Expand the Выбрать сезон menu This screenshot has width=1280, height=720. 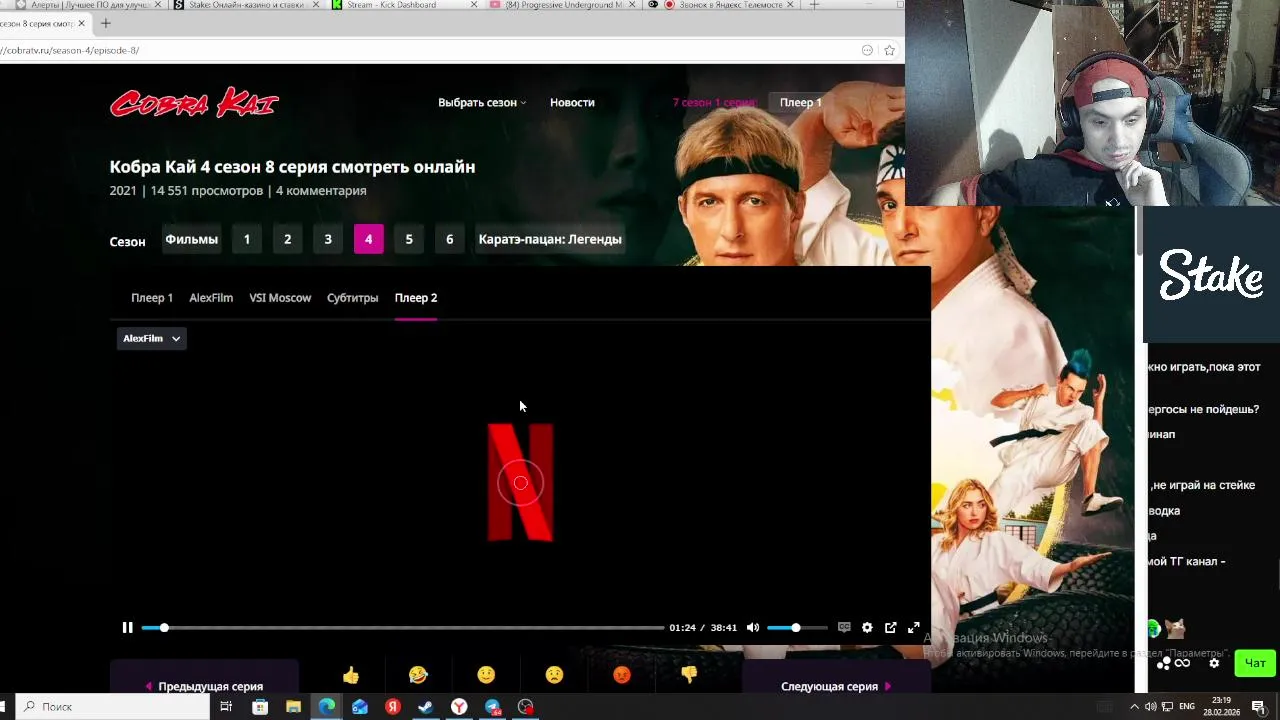(x=482, y=102)
